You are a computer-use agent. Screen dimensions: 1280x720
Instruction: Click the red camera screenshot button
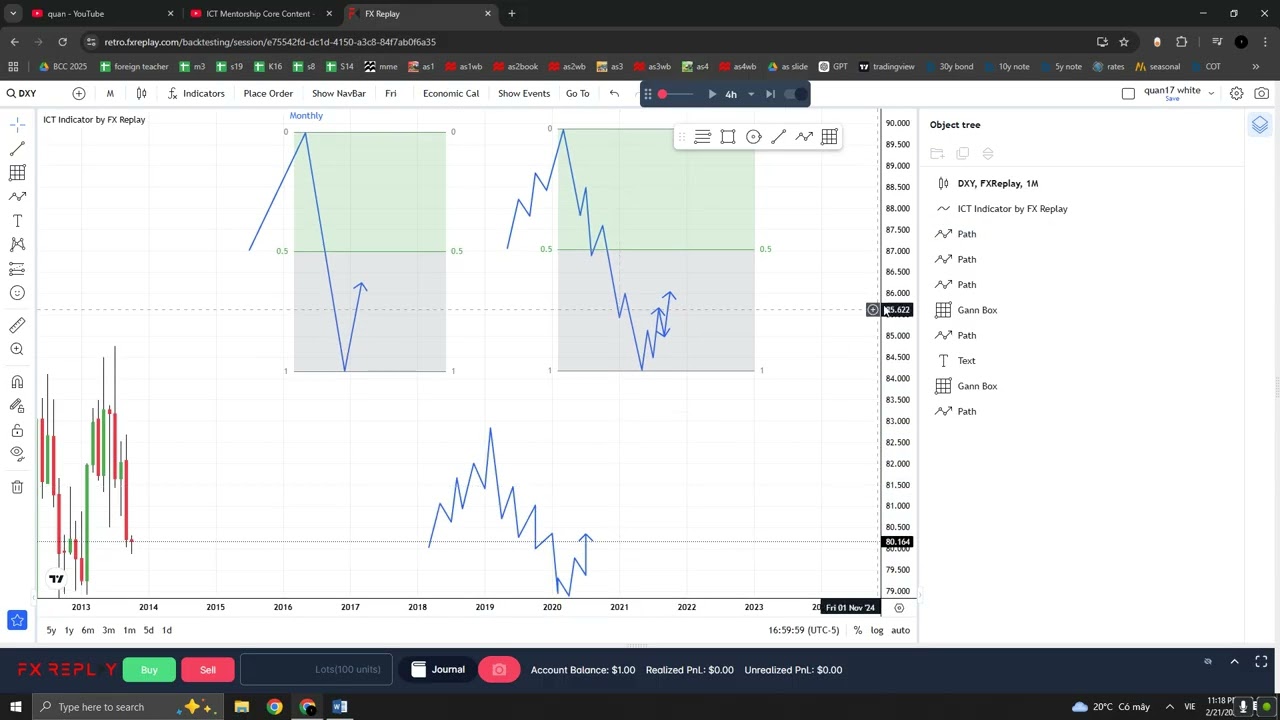point(499,670)
